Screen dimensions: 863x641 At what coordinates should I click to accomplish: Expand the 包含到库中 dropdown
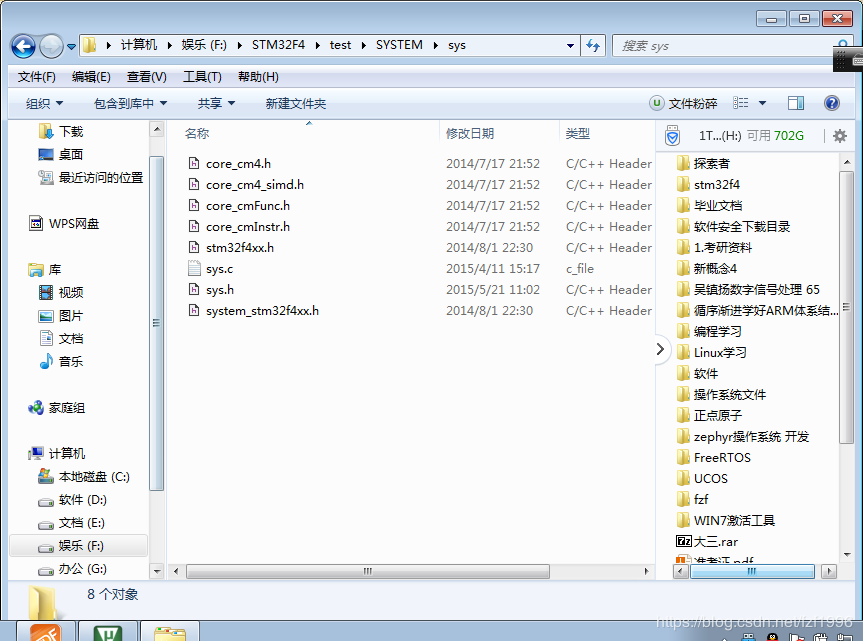click(x=130, y=103)
